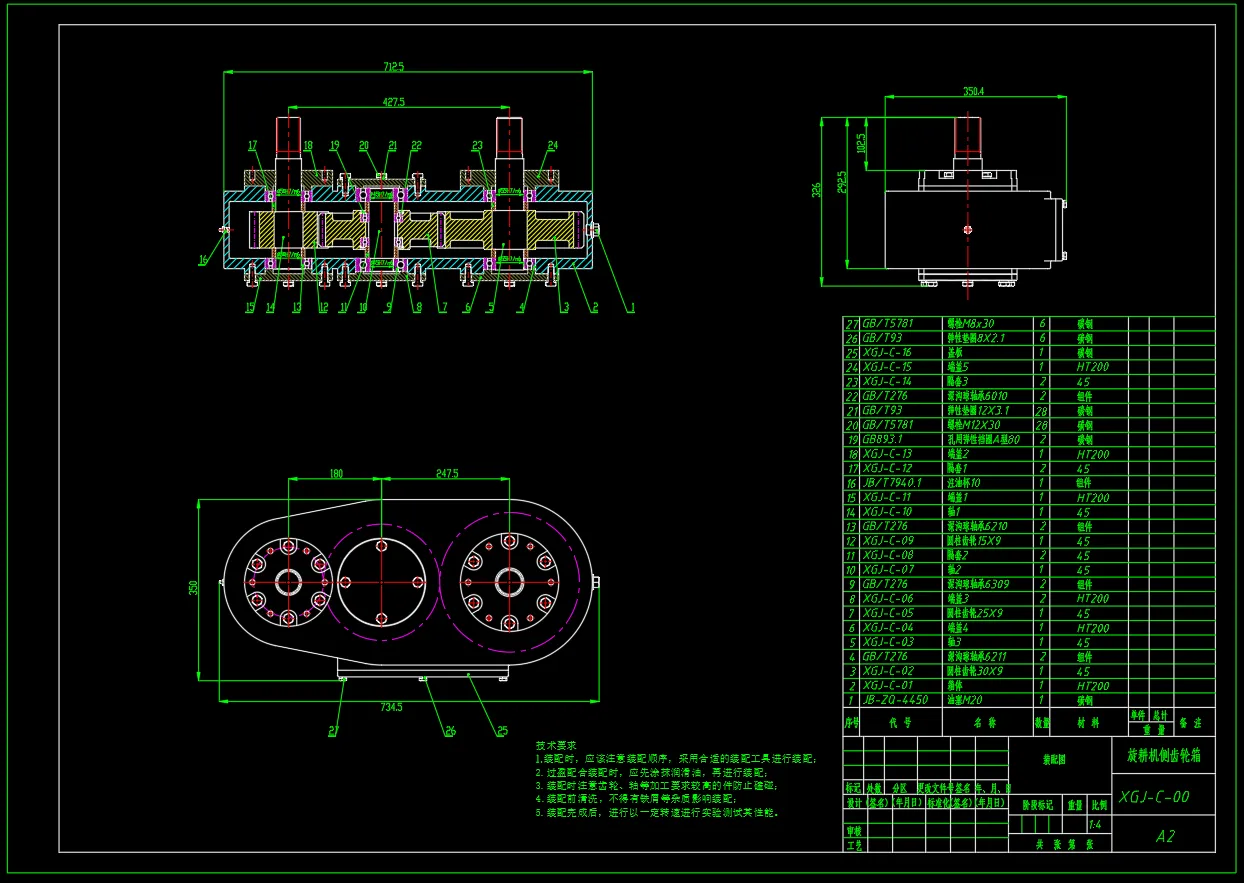
Task: Click the 圆柱齿轮25X9 gear name
Action: tap(974, 614)
